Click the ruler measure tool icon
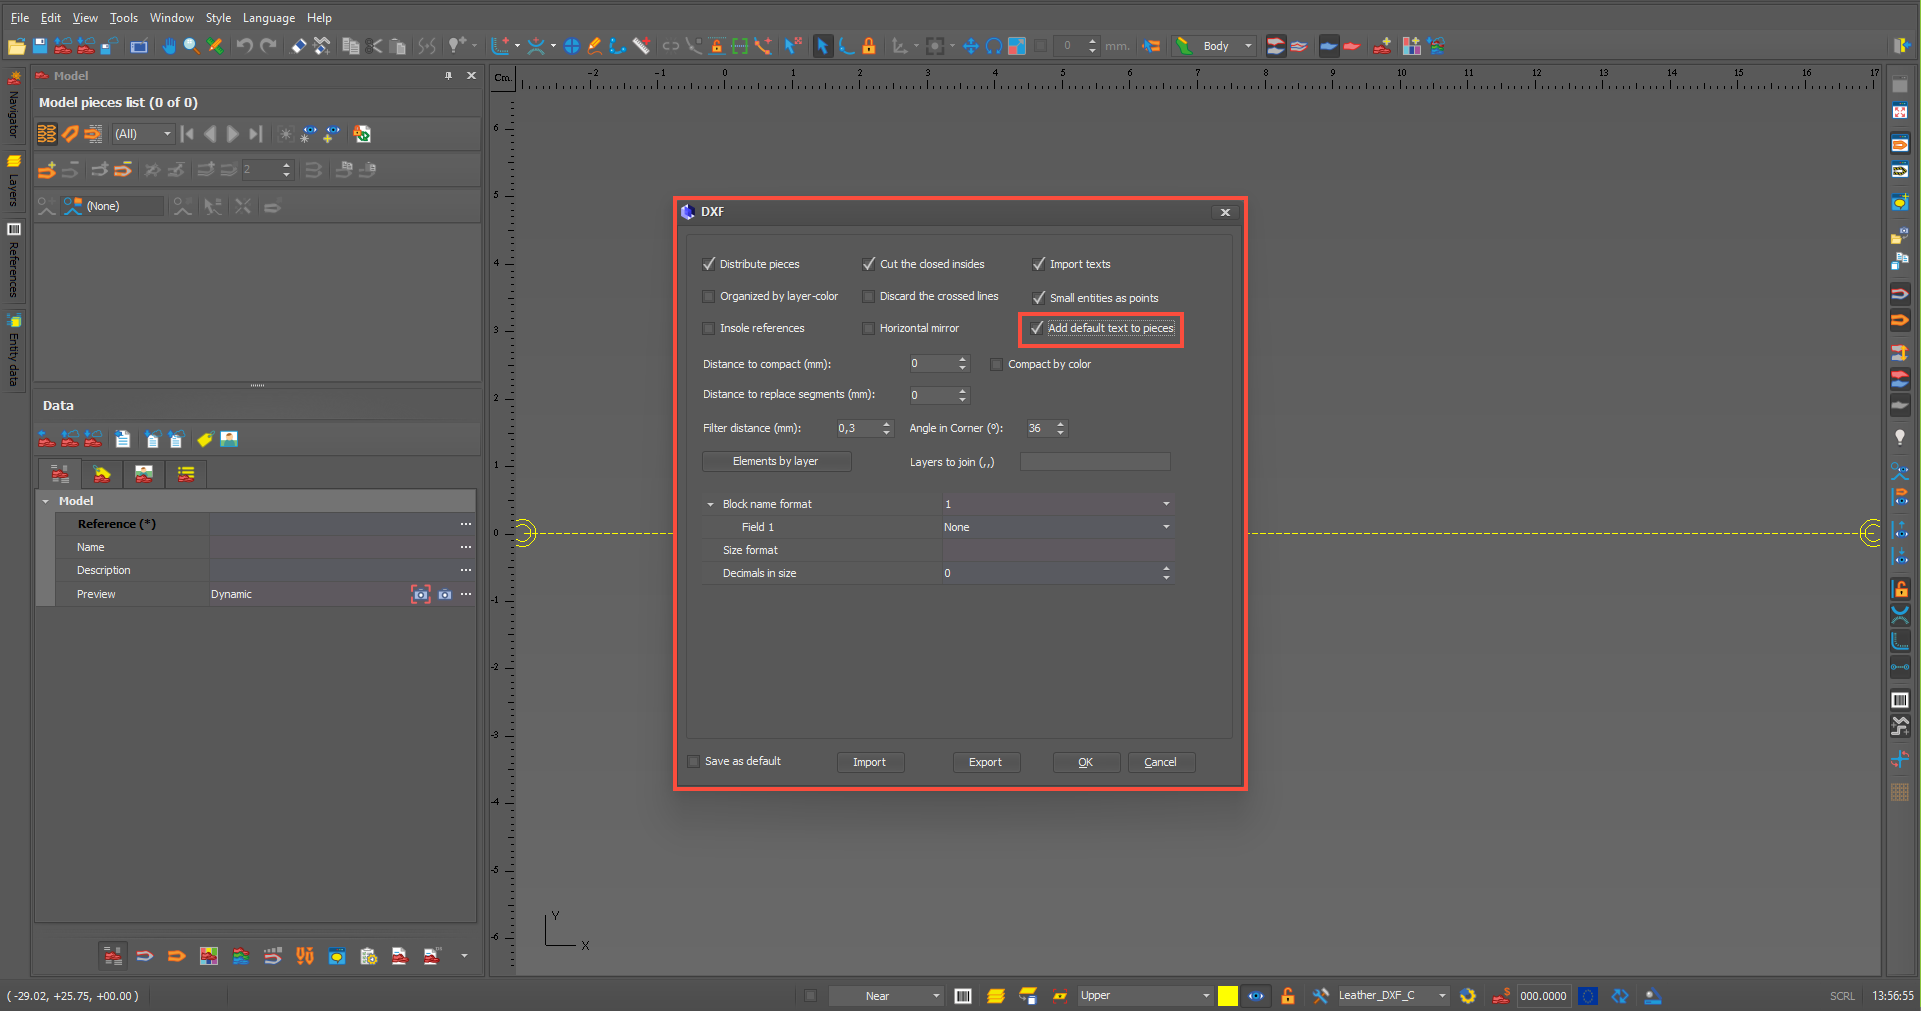This screenshot has height=1011, width=1921. click(x=641, y=46)
